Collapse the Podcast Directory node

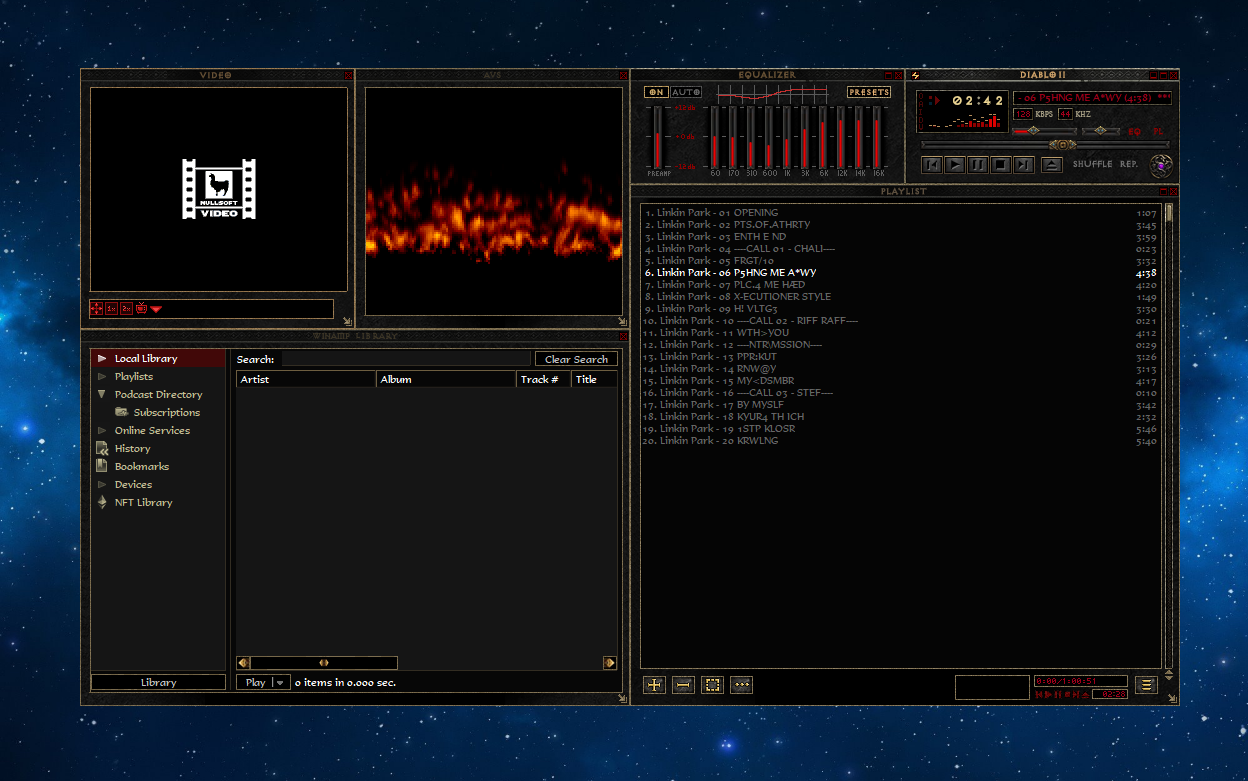[102, 395]
